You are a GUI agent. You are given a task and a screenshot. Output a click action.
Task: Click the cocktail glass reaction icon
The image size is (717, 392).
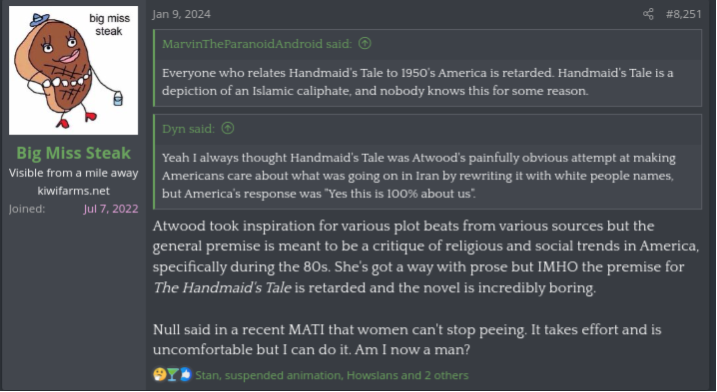(x=172, y=375)
